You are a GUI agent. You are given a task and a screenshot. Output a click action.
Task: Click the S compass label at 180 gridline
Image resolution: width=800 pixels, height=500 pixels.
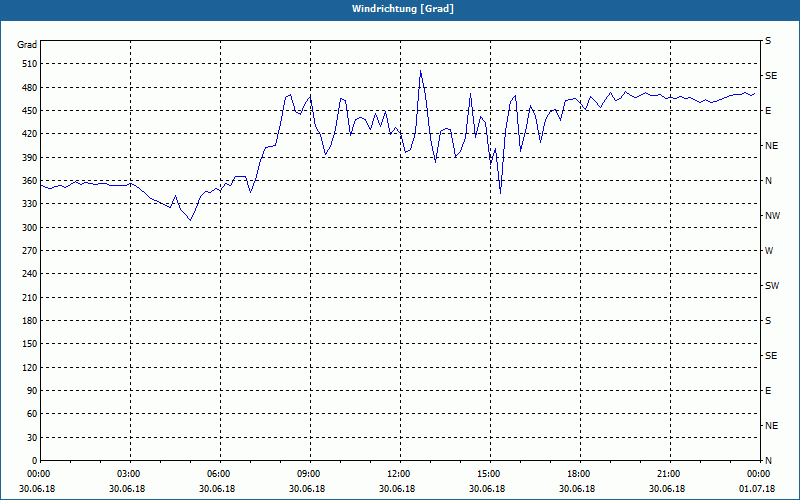coord(768,321)
